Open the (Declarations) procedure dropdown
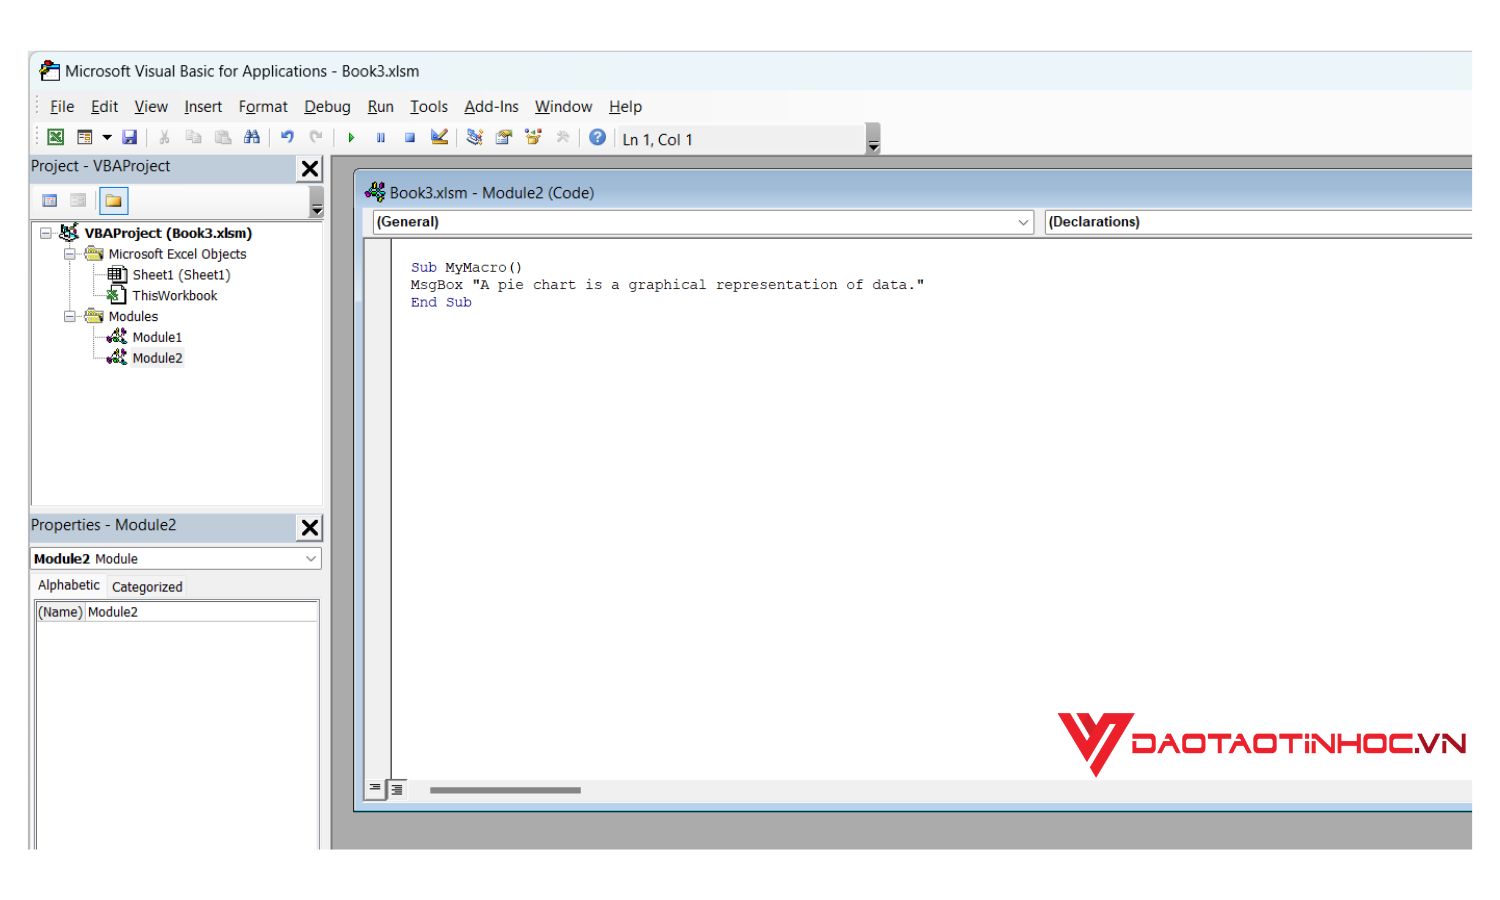 pos(1258,222)
